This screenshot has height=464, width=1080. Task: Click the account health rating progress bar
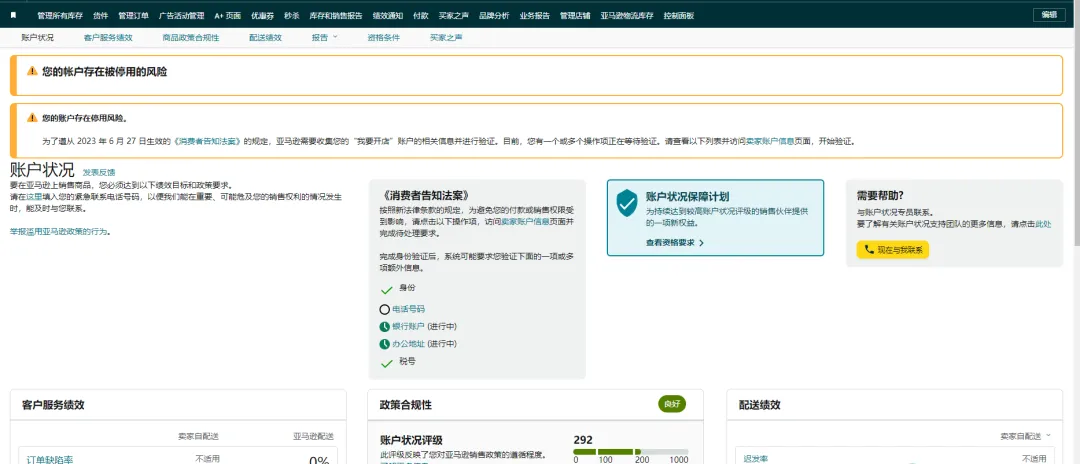coord(630,452)
